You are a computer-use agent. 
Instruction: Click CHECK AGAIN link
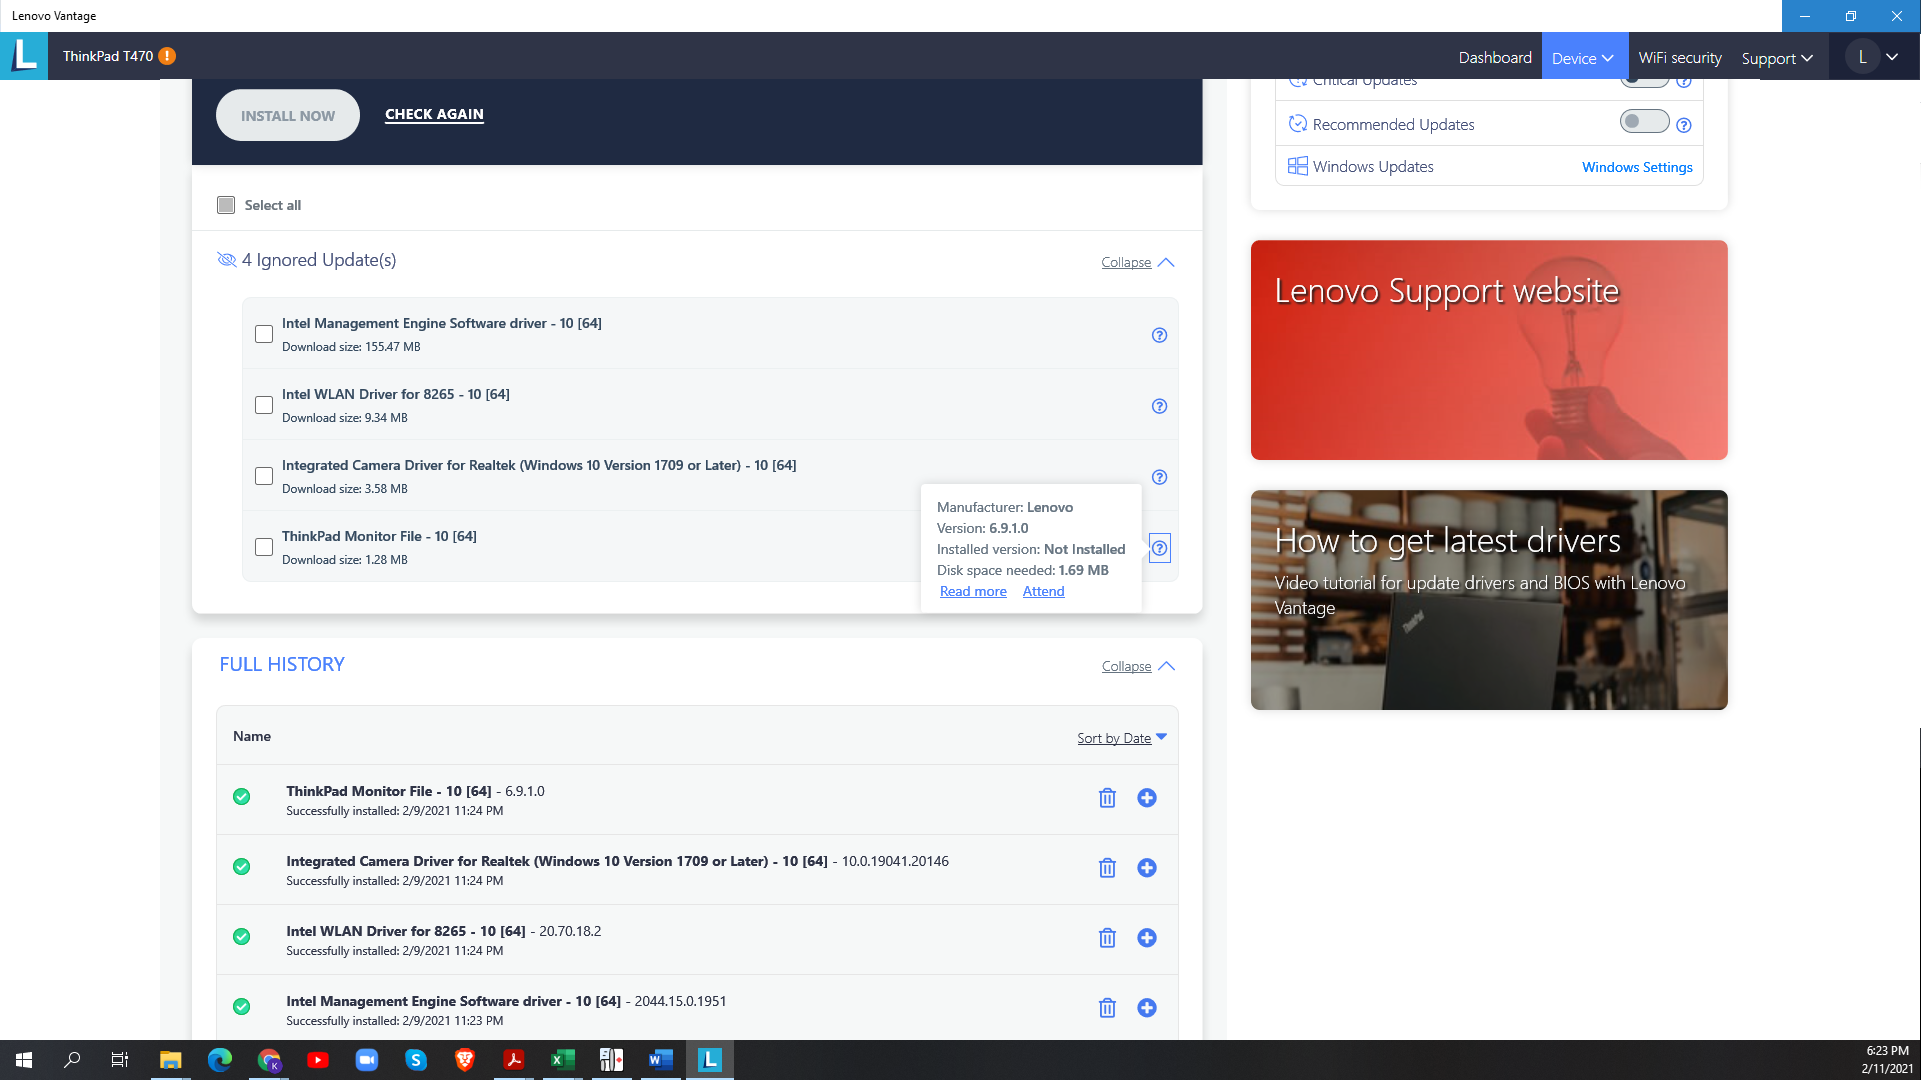(434, 115)
